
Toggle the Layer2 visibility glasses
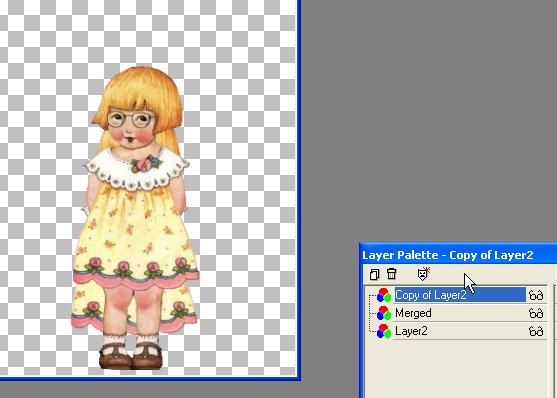[x=536, y=331]
